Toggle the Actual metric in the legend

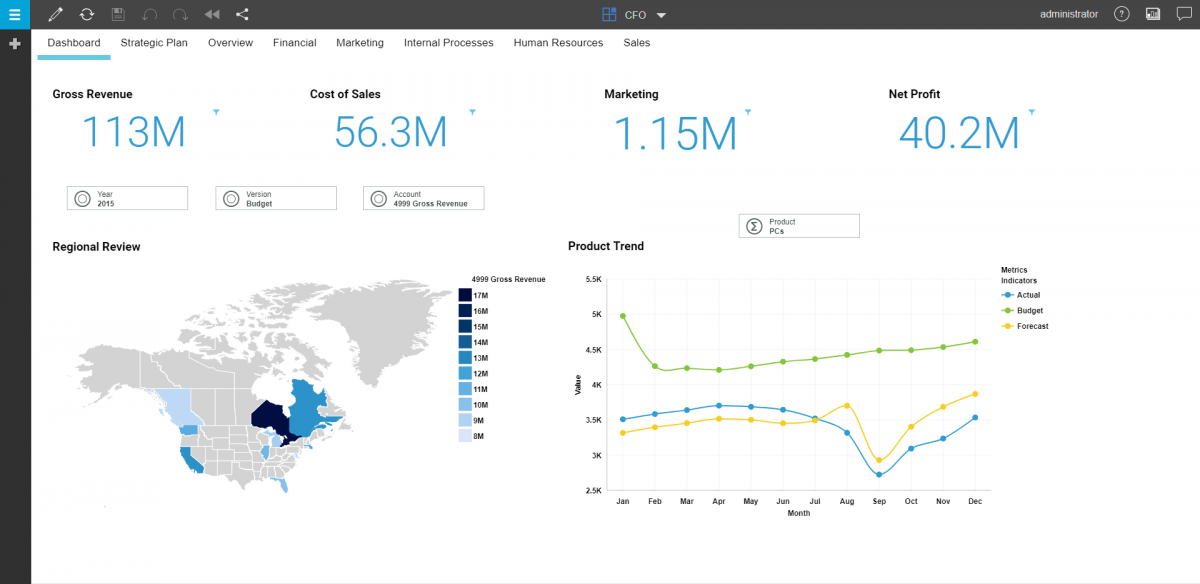[x=1022, y=295]
